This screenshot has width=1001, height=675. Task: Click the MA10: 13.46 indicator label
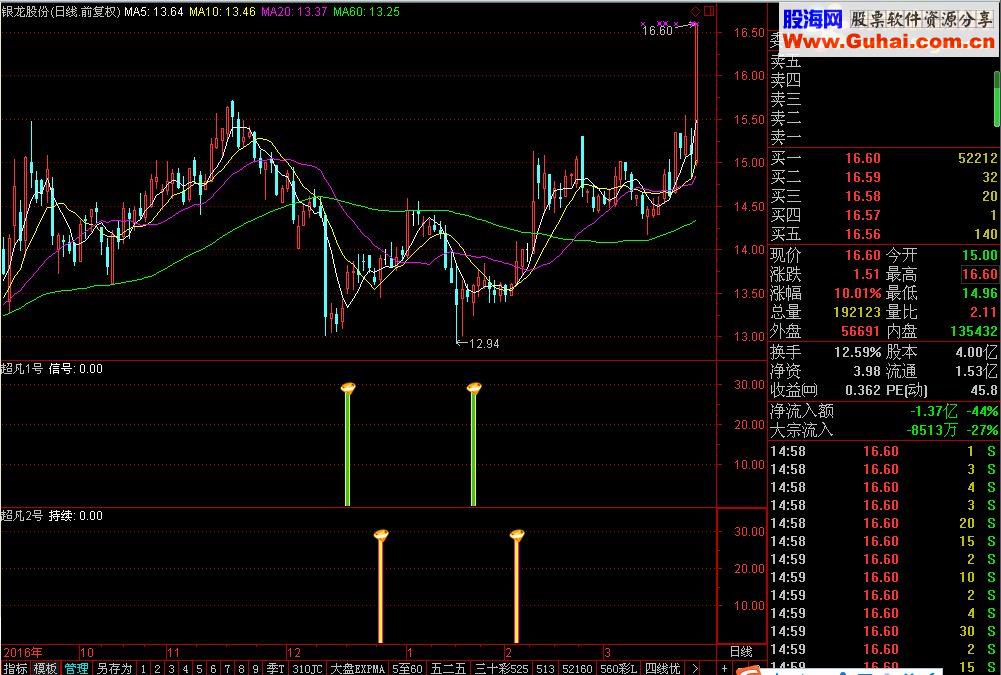coord(222,11)
